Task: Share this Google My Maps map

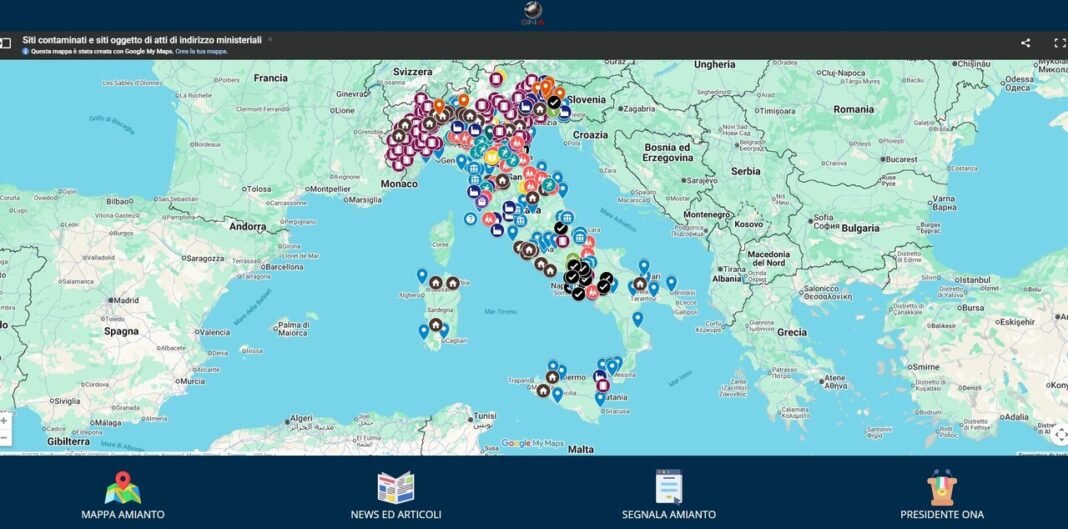Action: pyautogui.click(x=1025, y=43)
